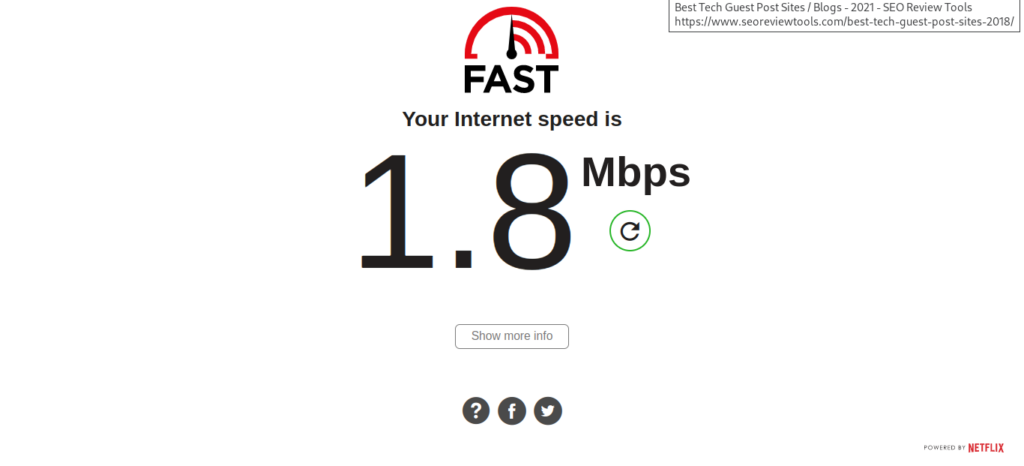Click the black needle in the speedometer logo
Viewport: 1024px width, 466px height.
[511, 38]
